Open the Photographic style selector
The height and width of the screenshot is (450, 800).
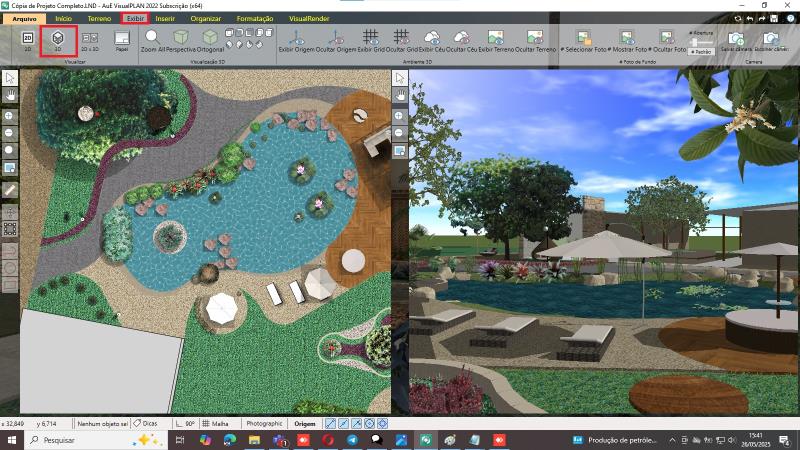pyautogui.click(x=265, y=423)
